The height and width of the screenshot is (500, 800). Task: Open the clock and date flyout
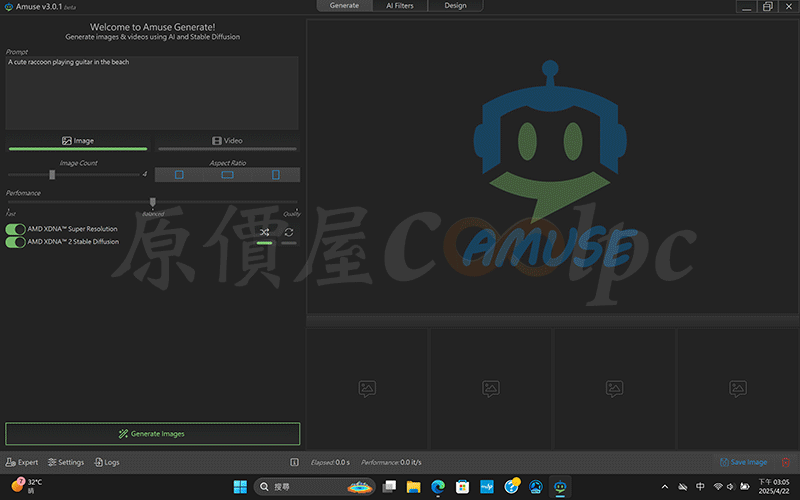[x=773, y=486]
